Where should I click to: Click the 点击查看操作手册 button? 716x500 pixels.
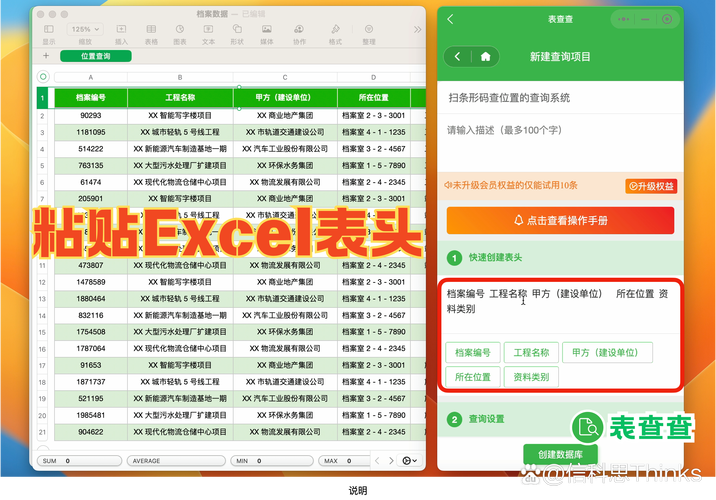[x=560, y=221]
